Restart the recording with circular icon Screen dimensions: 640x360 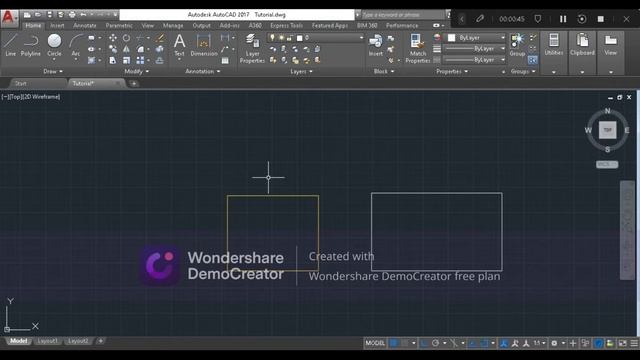tap(582, 19)
